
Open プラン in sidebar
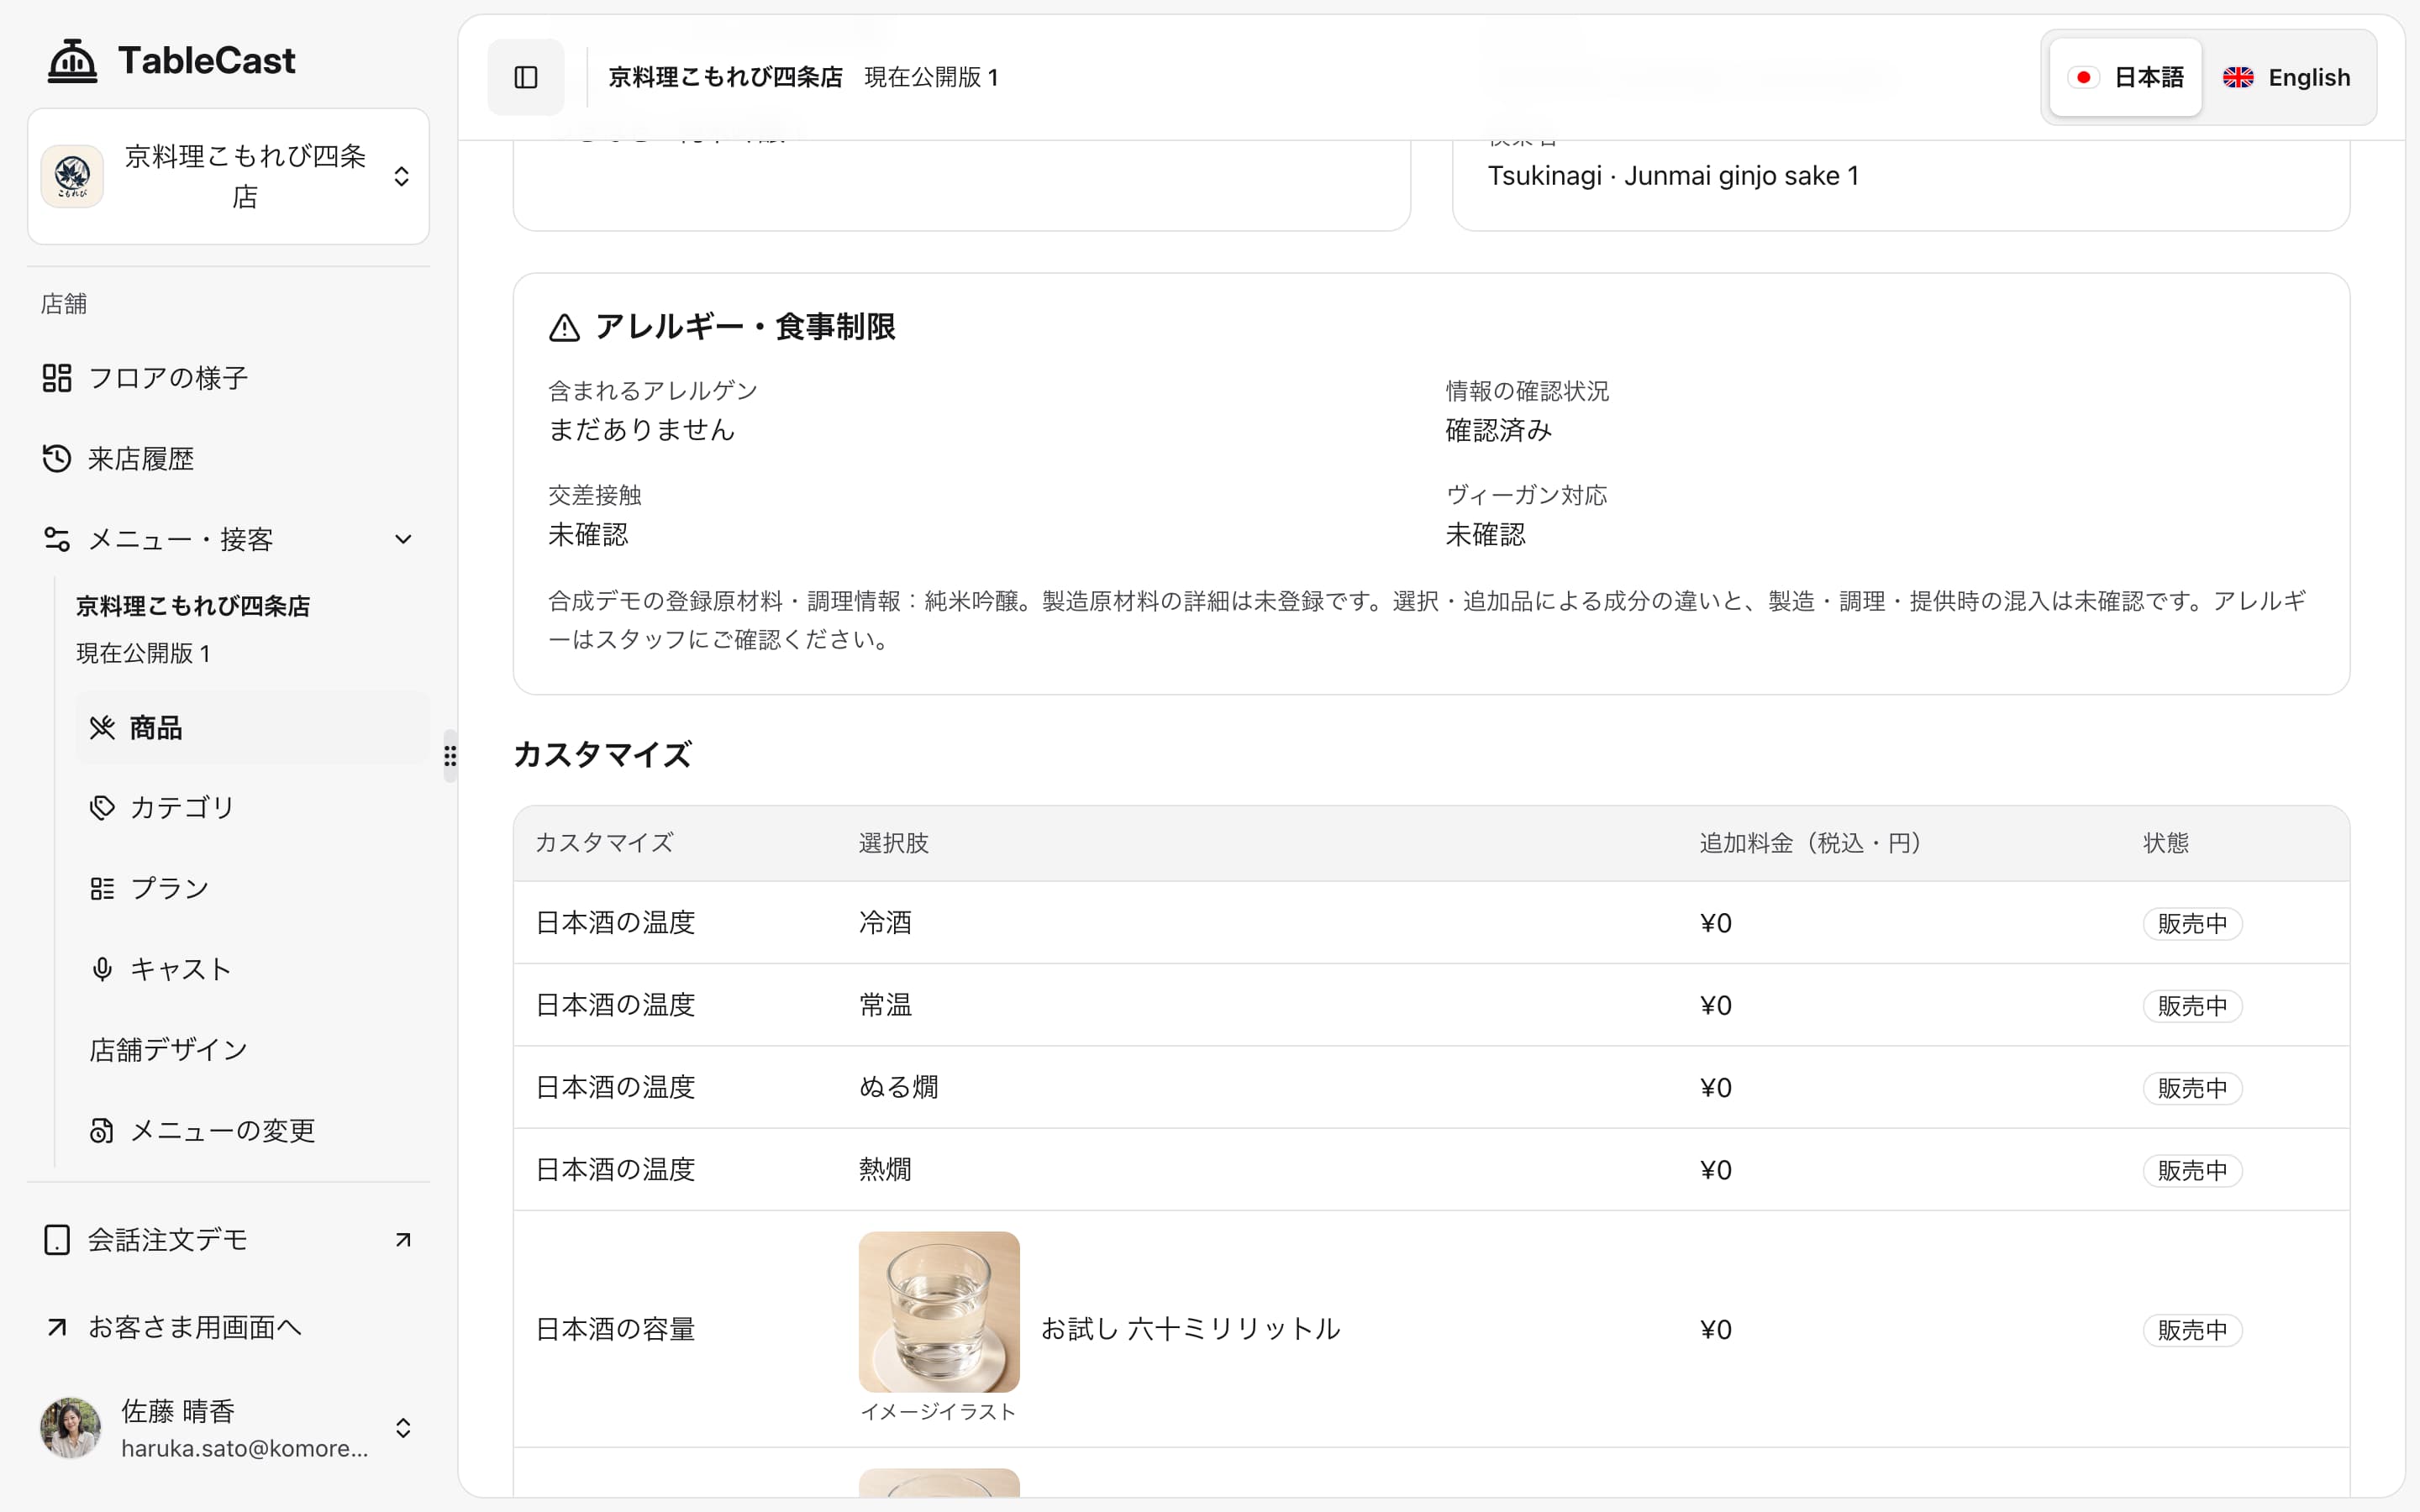tap(252, 888)
